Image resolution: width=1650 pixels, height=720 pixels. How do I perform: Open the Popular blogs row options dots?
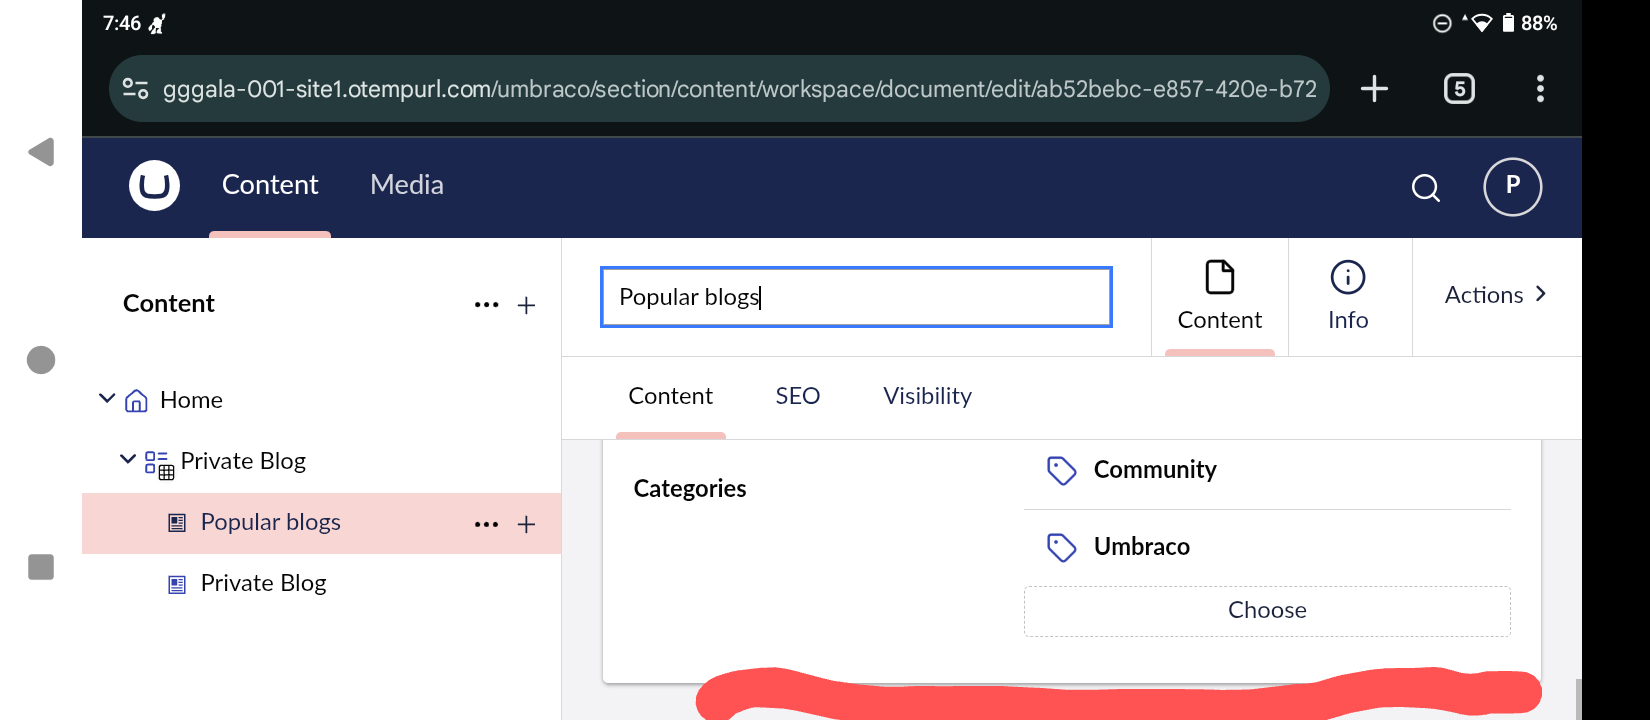click(x=486, y=524)
